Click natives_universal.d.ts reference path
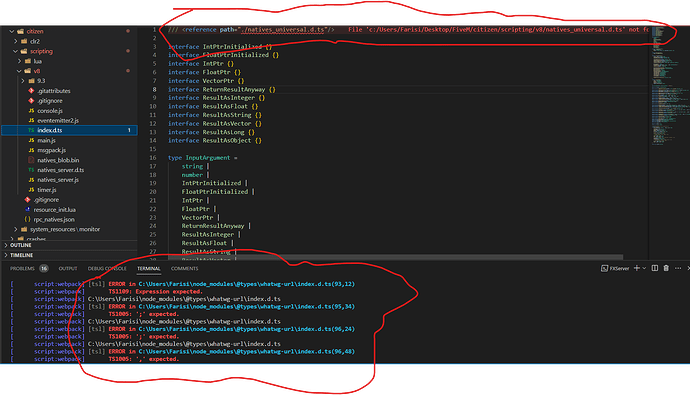Viewport: 690px width, 395px height. 283,29
